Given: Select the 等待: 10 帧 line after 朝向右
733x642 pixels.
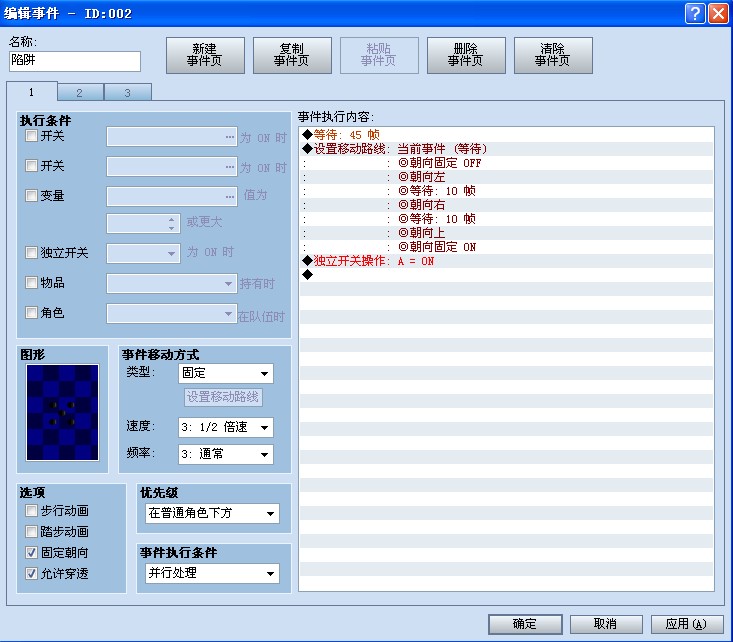Looking at the screenshot, I should point(506,219).
